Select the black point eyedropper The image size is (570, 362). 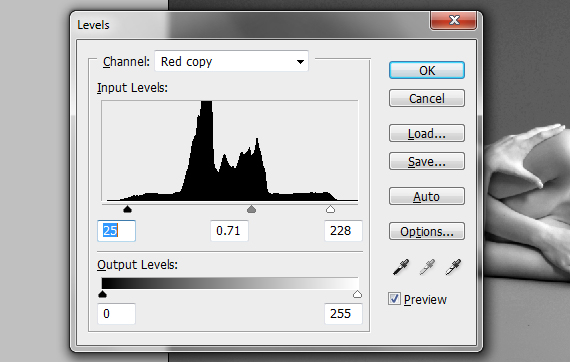401,267
